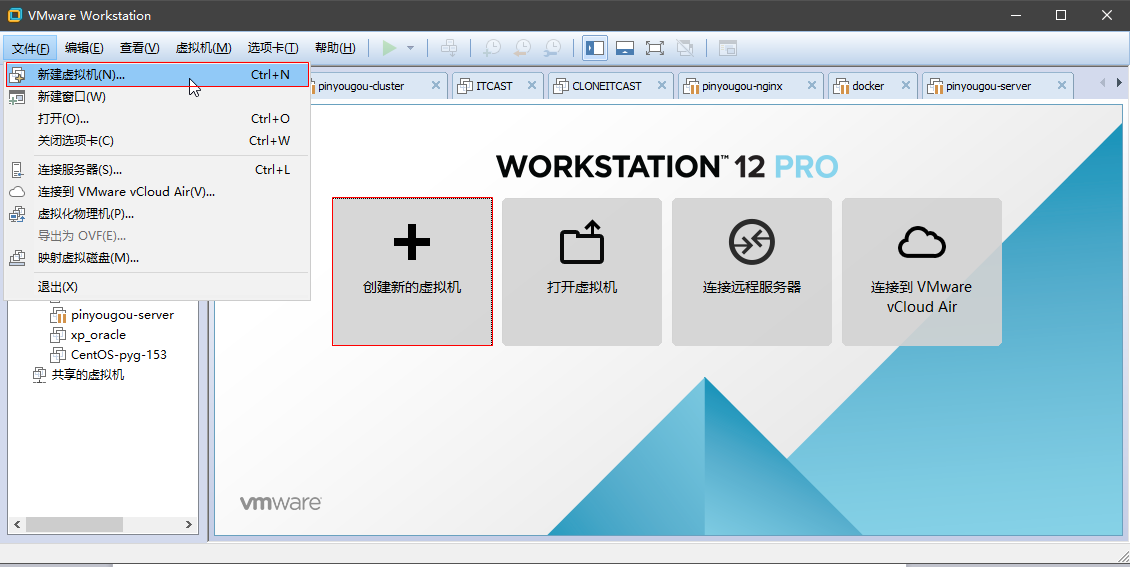Click the tab strip left arrow

pos(1102,84)
